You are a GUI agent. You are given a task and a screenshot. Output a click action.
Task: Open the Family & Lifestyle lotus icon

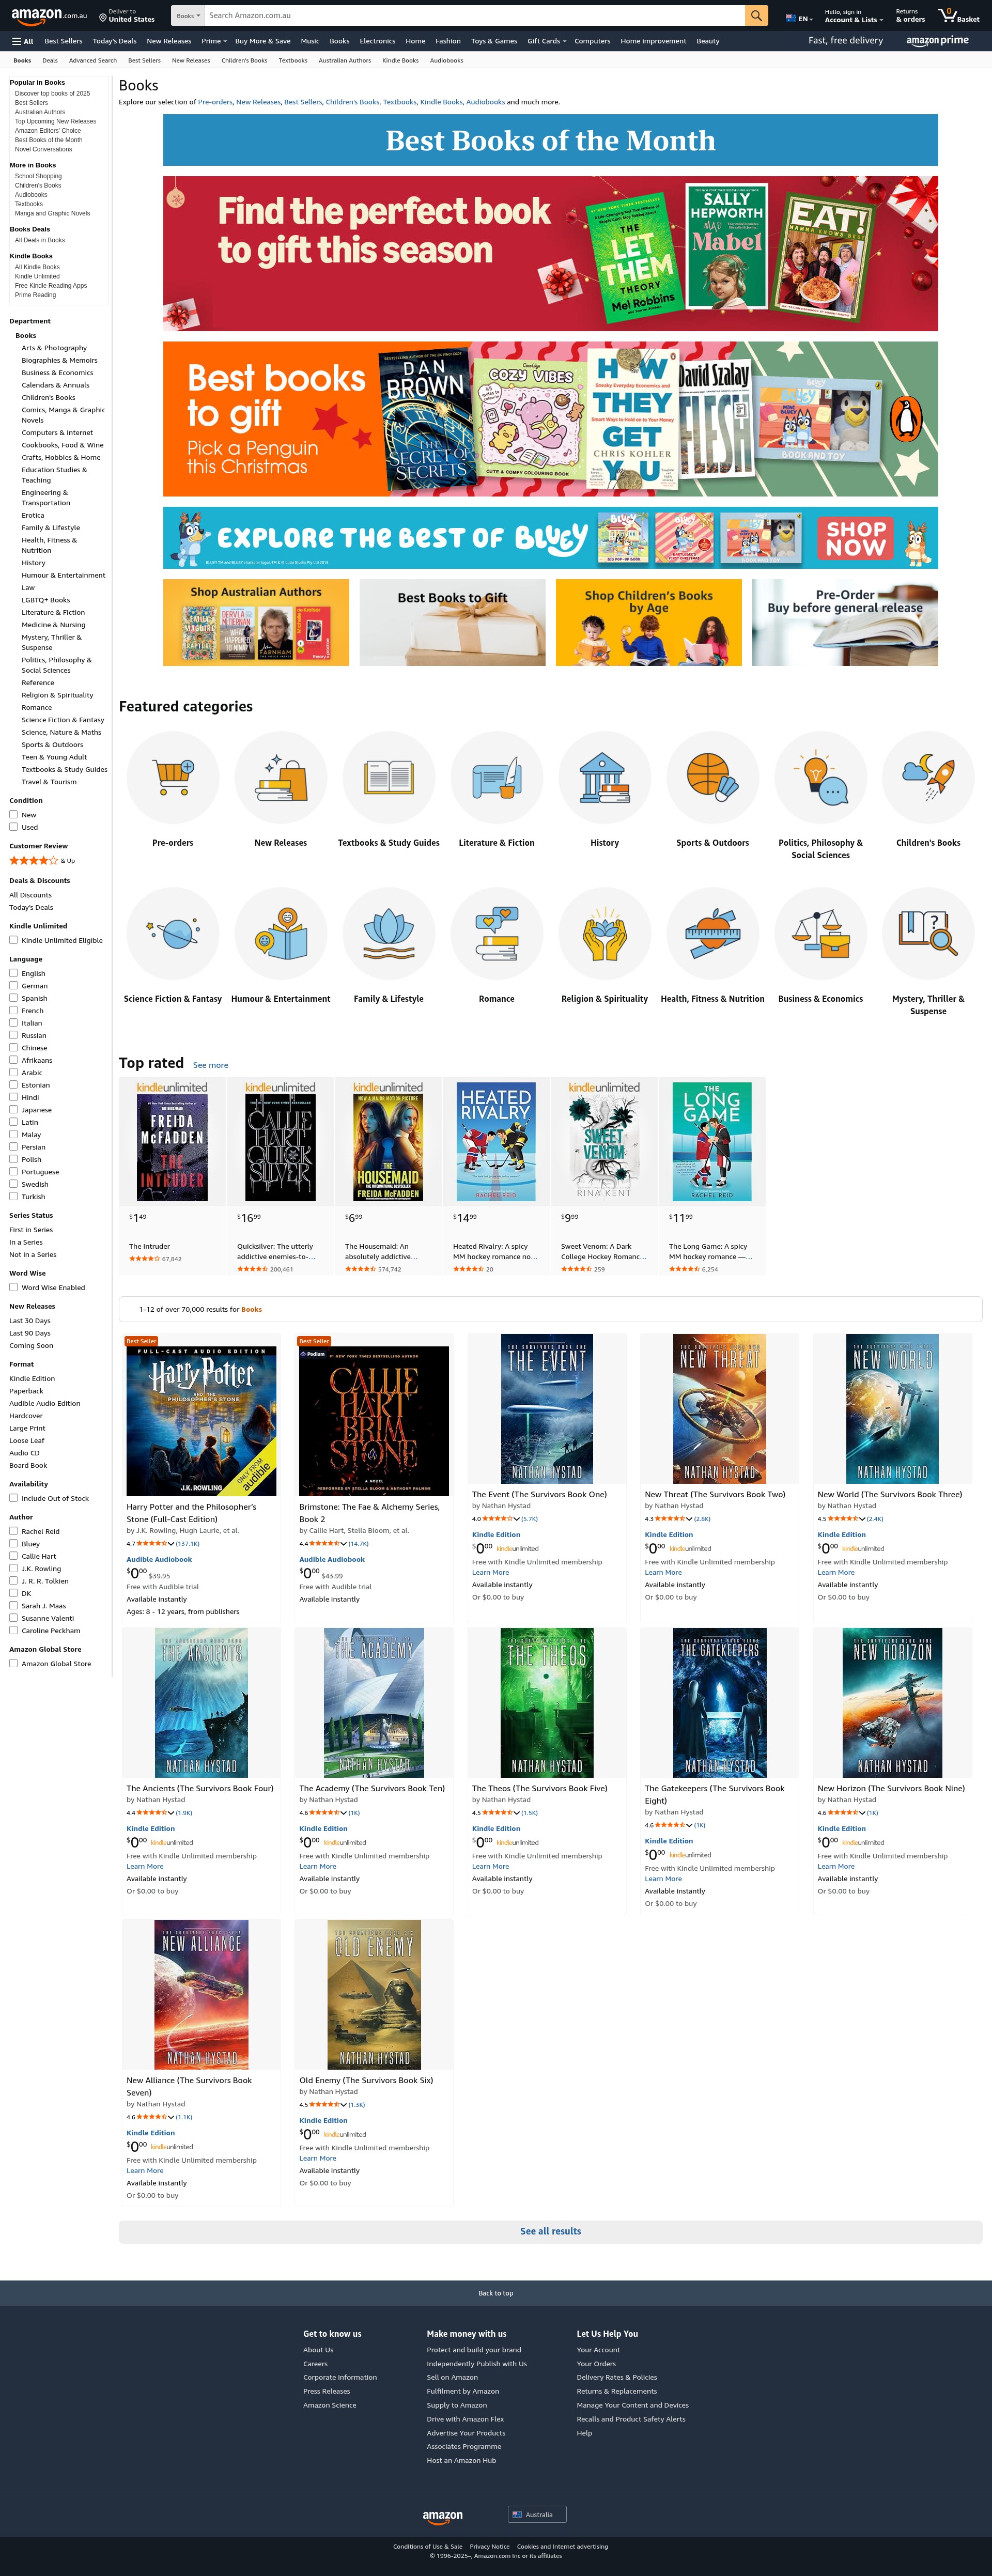(x=389, y=933)
